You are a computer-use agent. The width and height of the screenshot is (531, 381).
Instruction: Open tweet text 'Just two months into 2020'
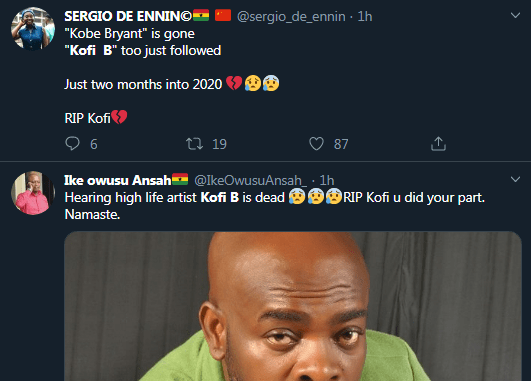tap(143, 84)
